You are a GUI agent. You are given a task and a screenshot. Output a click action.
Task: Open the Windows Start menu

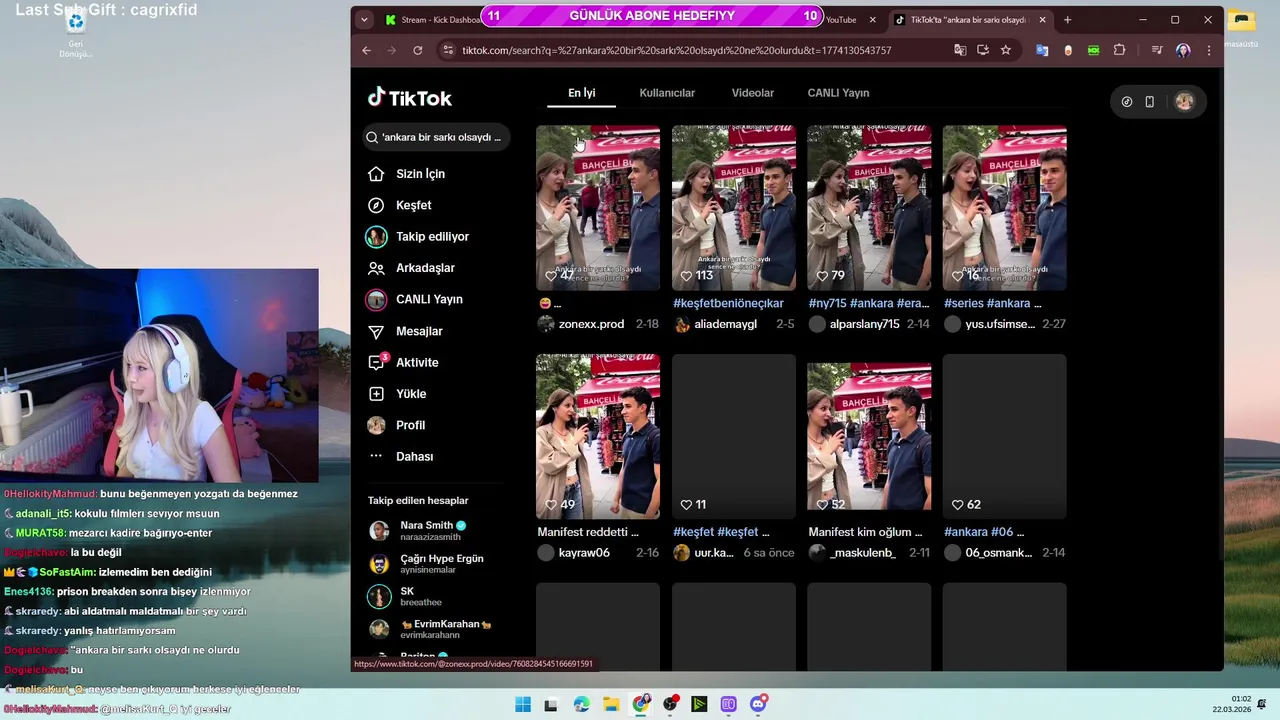click(x=523, y=704)
